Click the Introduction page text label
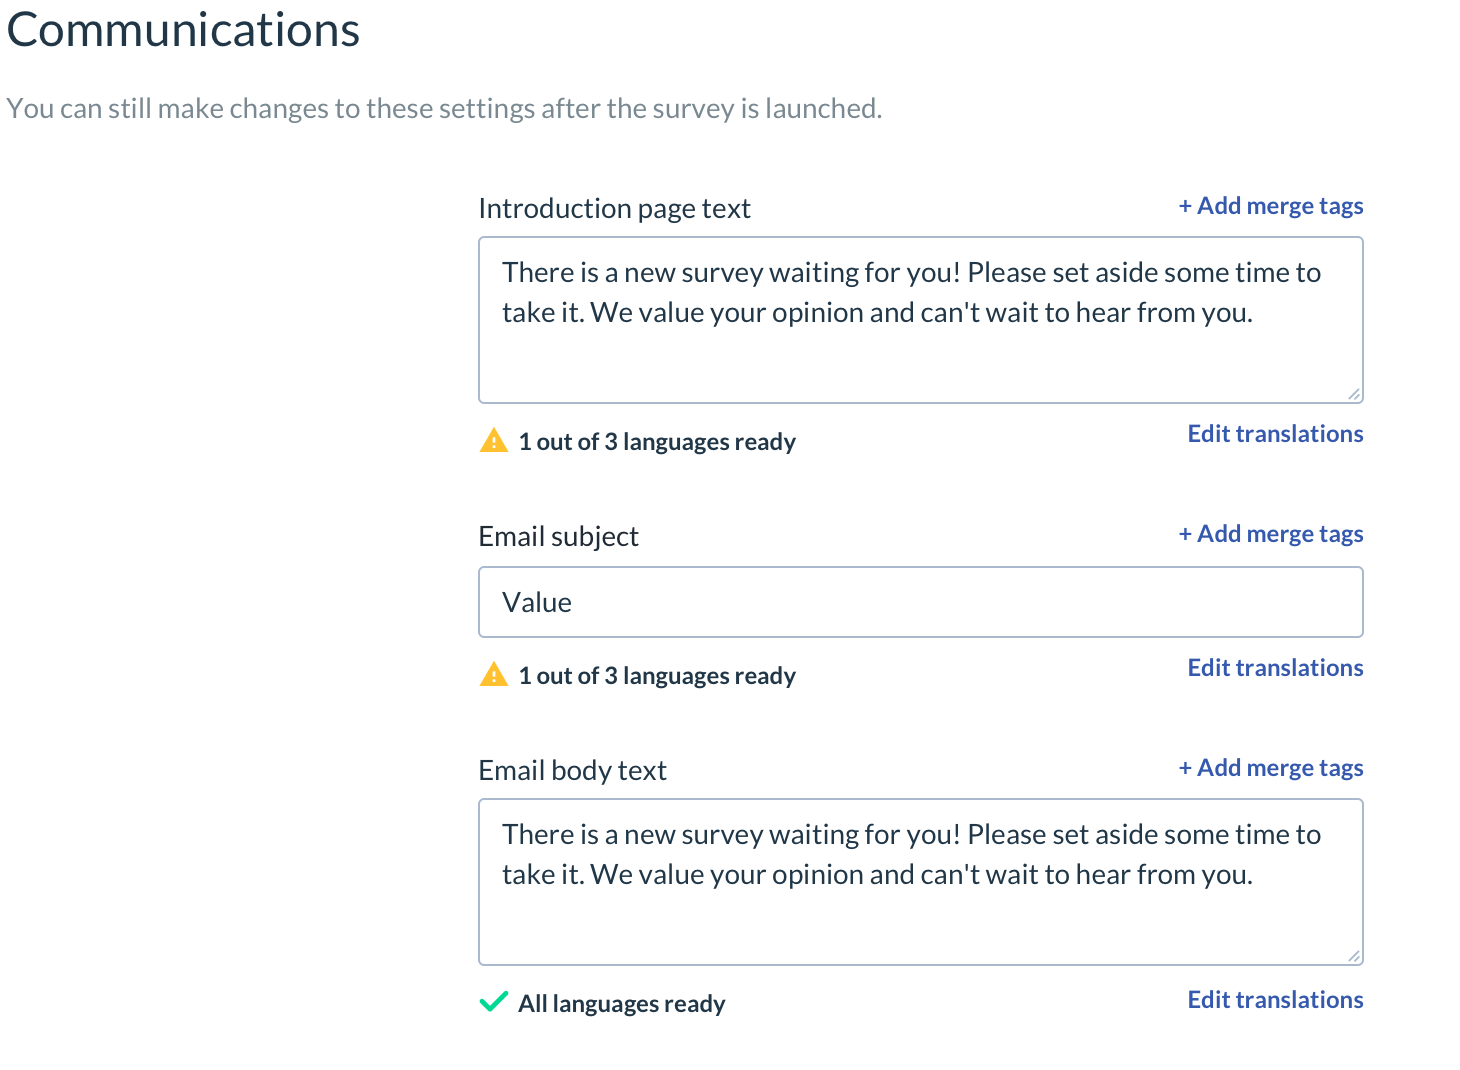The height and width of the screenshot is (1070, 1460). pos(614,208)
